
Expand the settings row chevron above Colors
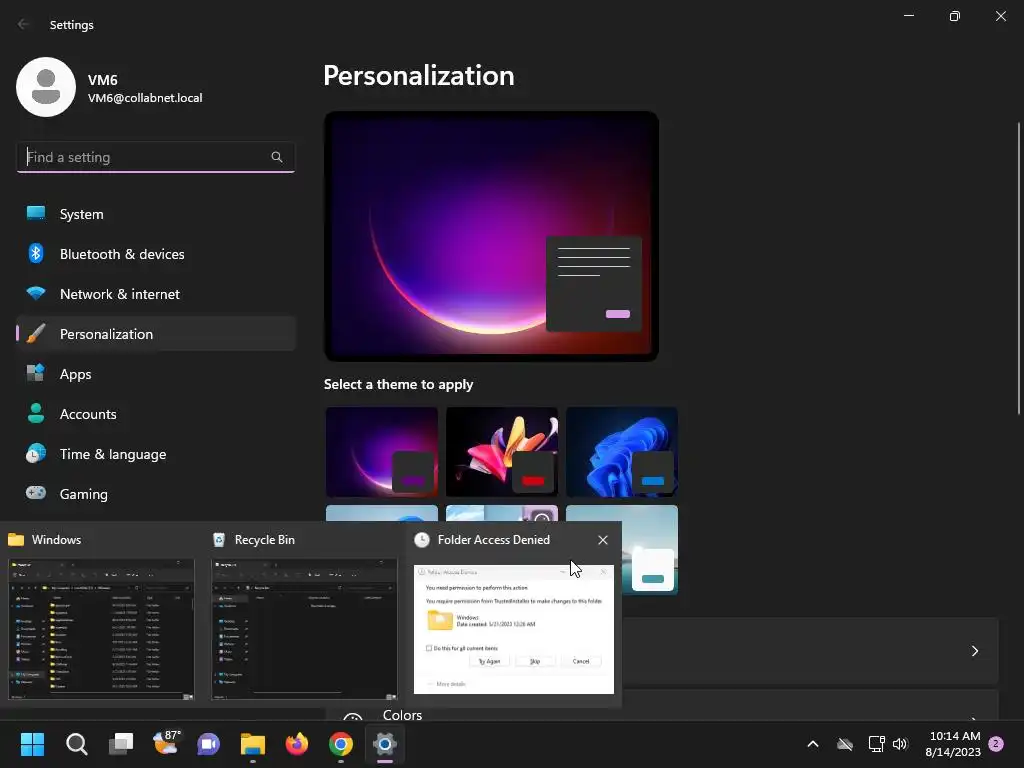coord(974,651)
